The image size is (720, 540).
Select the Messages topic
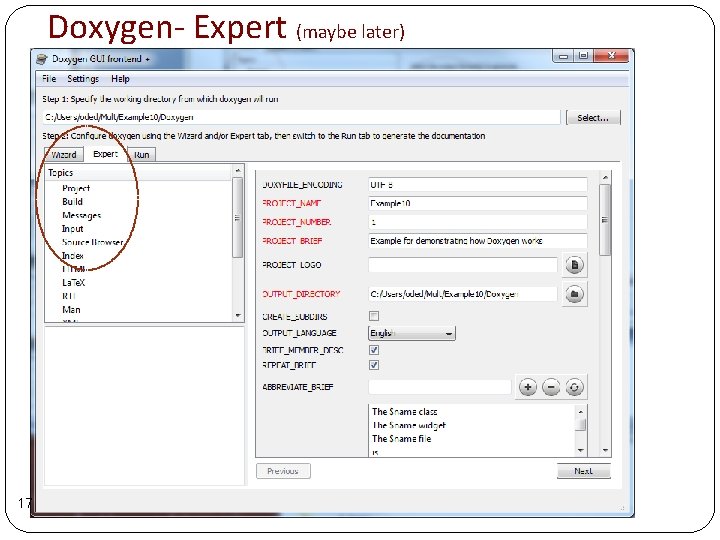pyautogui.click(x=82, y=215)
